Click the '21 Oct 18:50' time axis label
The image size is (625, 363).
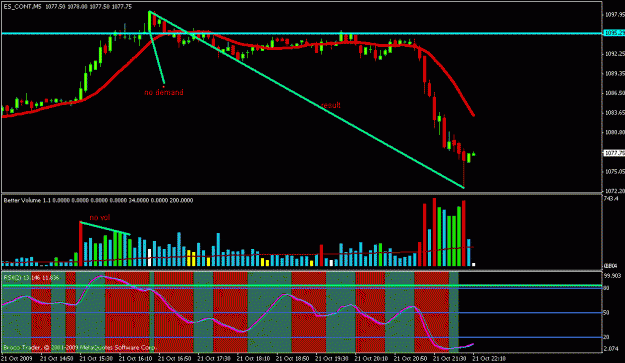click(293, 358)
